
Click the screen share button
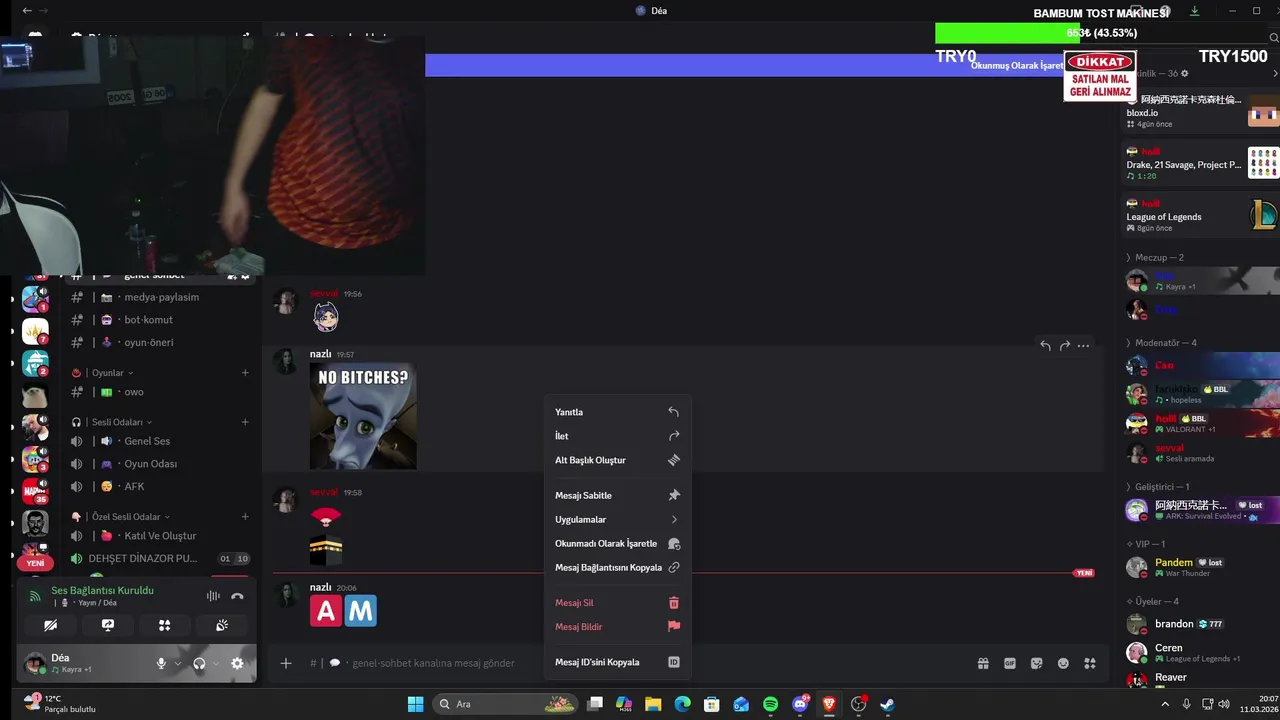point(108,625)
